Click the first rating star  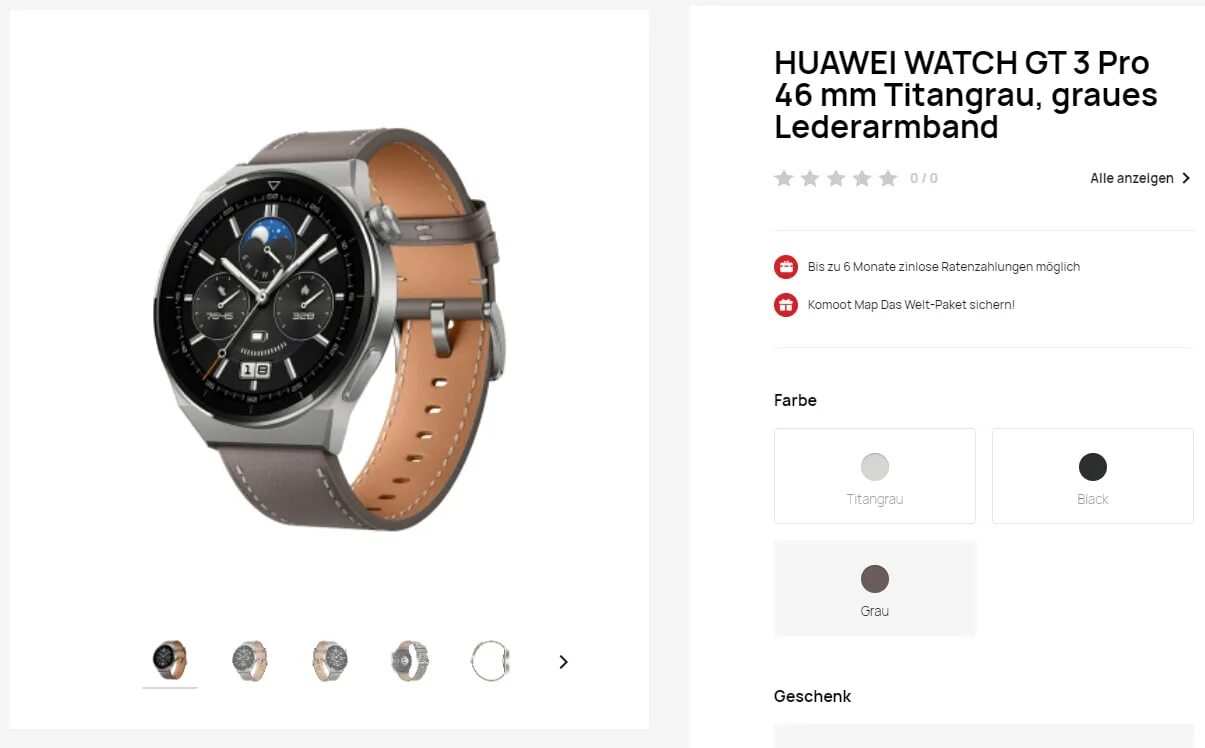coord(784,178)
